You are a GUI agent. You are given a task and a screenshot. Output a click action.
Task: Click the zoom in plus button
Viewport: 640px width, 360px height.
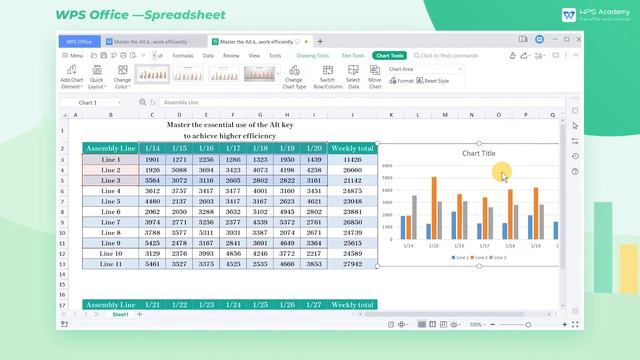pyautogui.click(x=564, y=324)
